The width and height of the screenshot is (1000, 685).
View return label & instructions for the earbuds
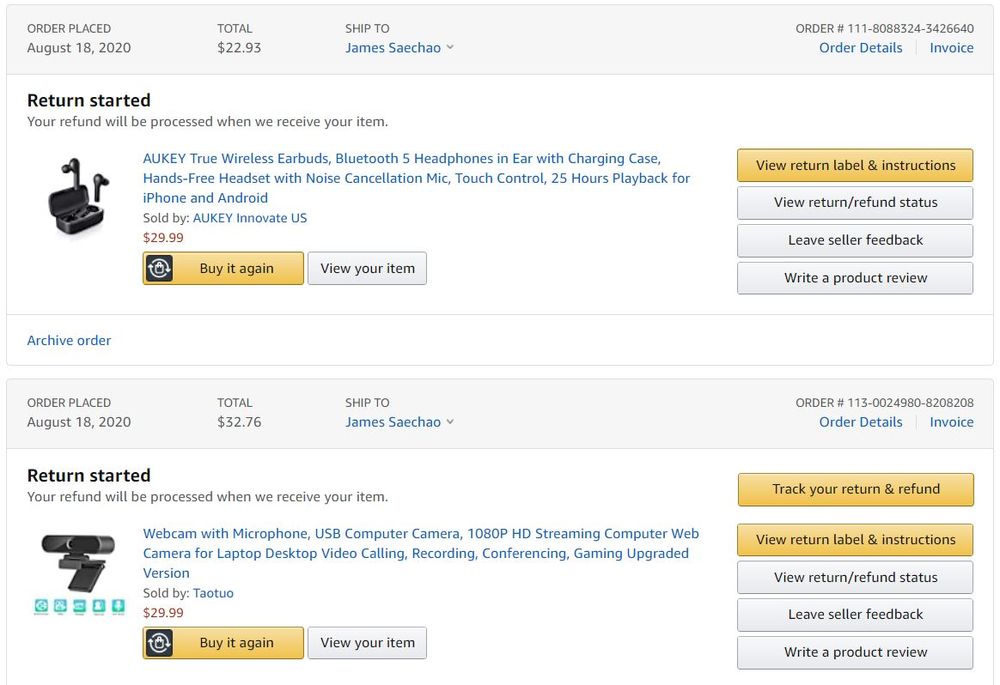point(855,165)
